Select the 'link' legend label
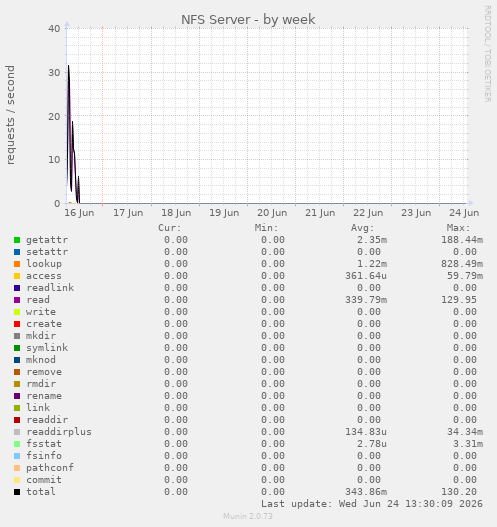497x527 pixels. point(38,408)
